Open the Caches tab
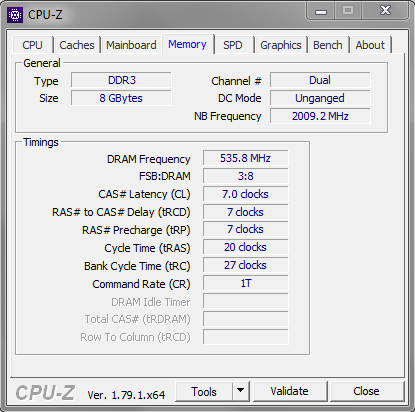415x412 pixels. [77, 45]
